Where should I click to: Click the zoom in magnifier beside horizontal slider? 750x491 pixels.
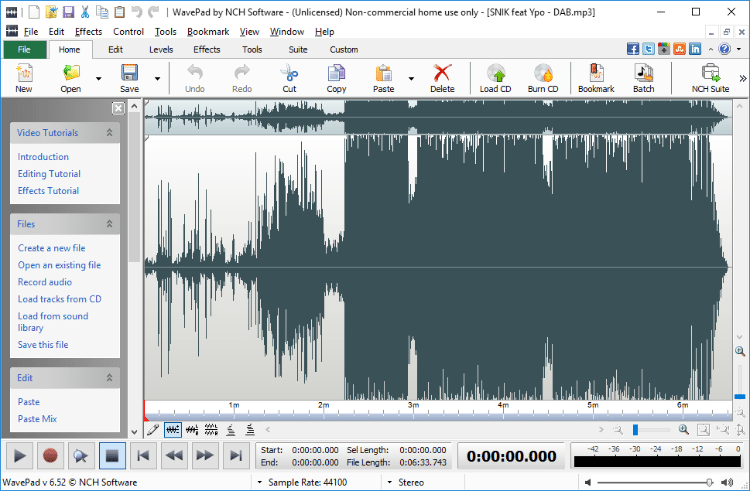[684, 430]
